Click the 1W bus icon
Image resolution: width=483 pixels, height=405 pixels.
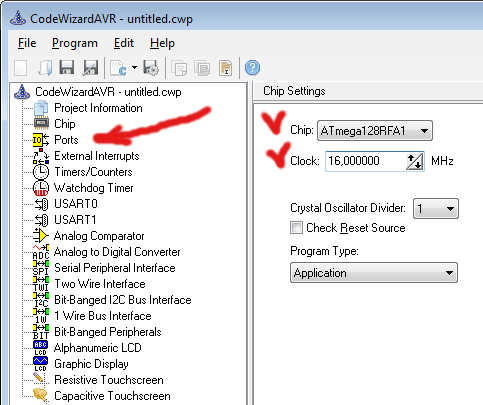coord(41,316)
